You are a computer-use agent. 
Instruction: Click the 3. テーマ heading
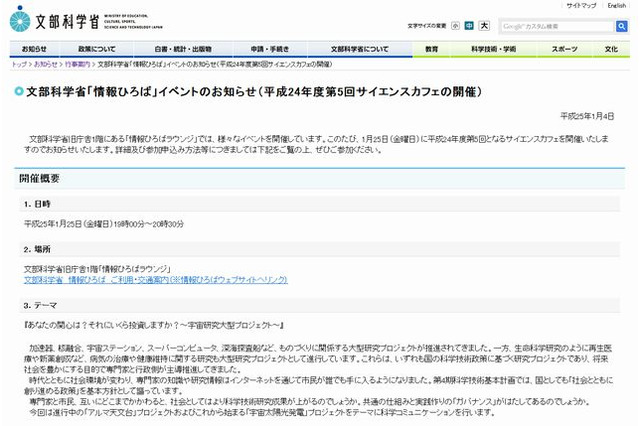coord(40,306)
